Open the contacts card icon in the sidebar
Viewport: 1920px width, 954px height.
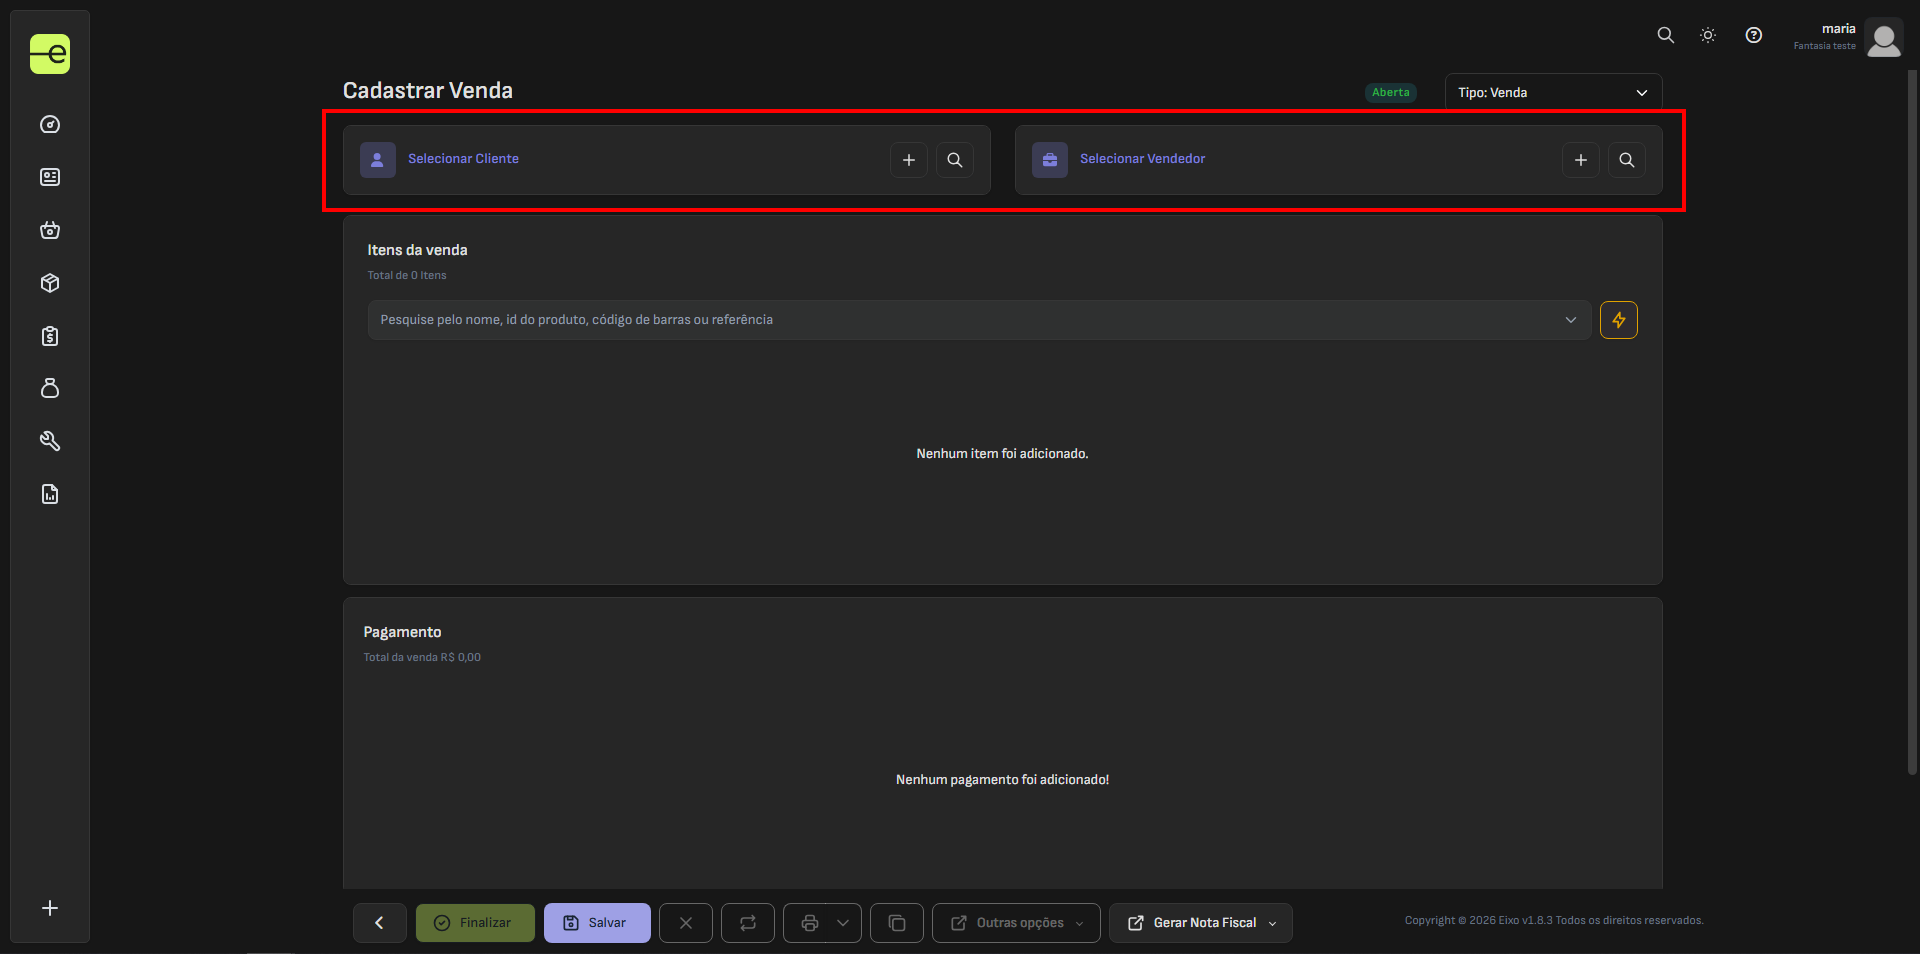[50, 177]
